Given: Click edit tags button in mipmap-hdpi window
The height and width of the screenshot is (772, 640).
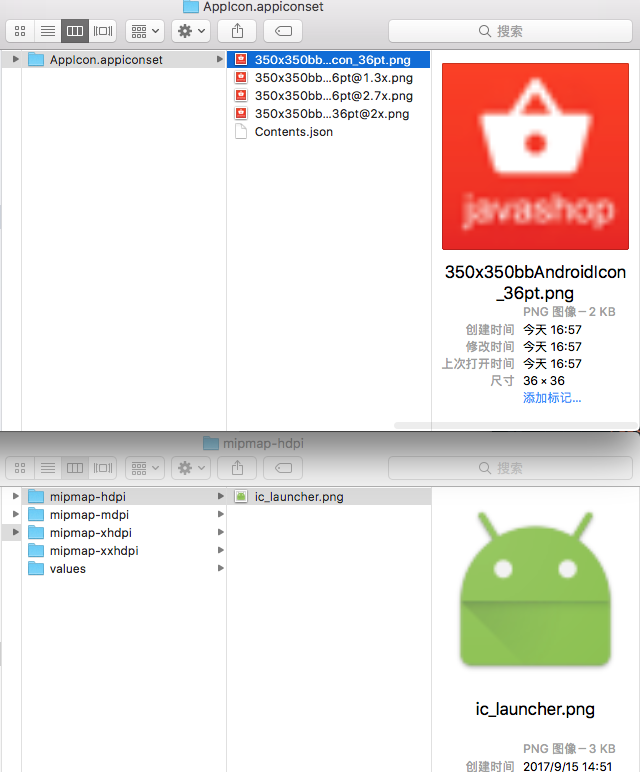Looking at the screenshot, I should coord(283,468).
